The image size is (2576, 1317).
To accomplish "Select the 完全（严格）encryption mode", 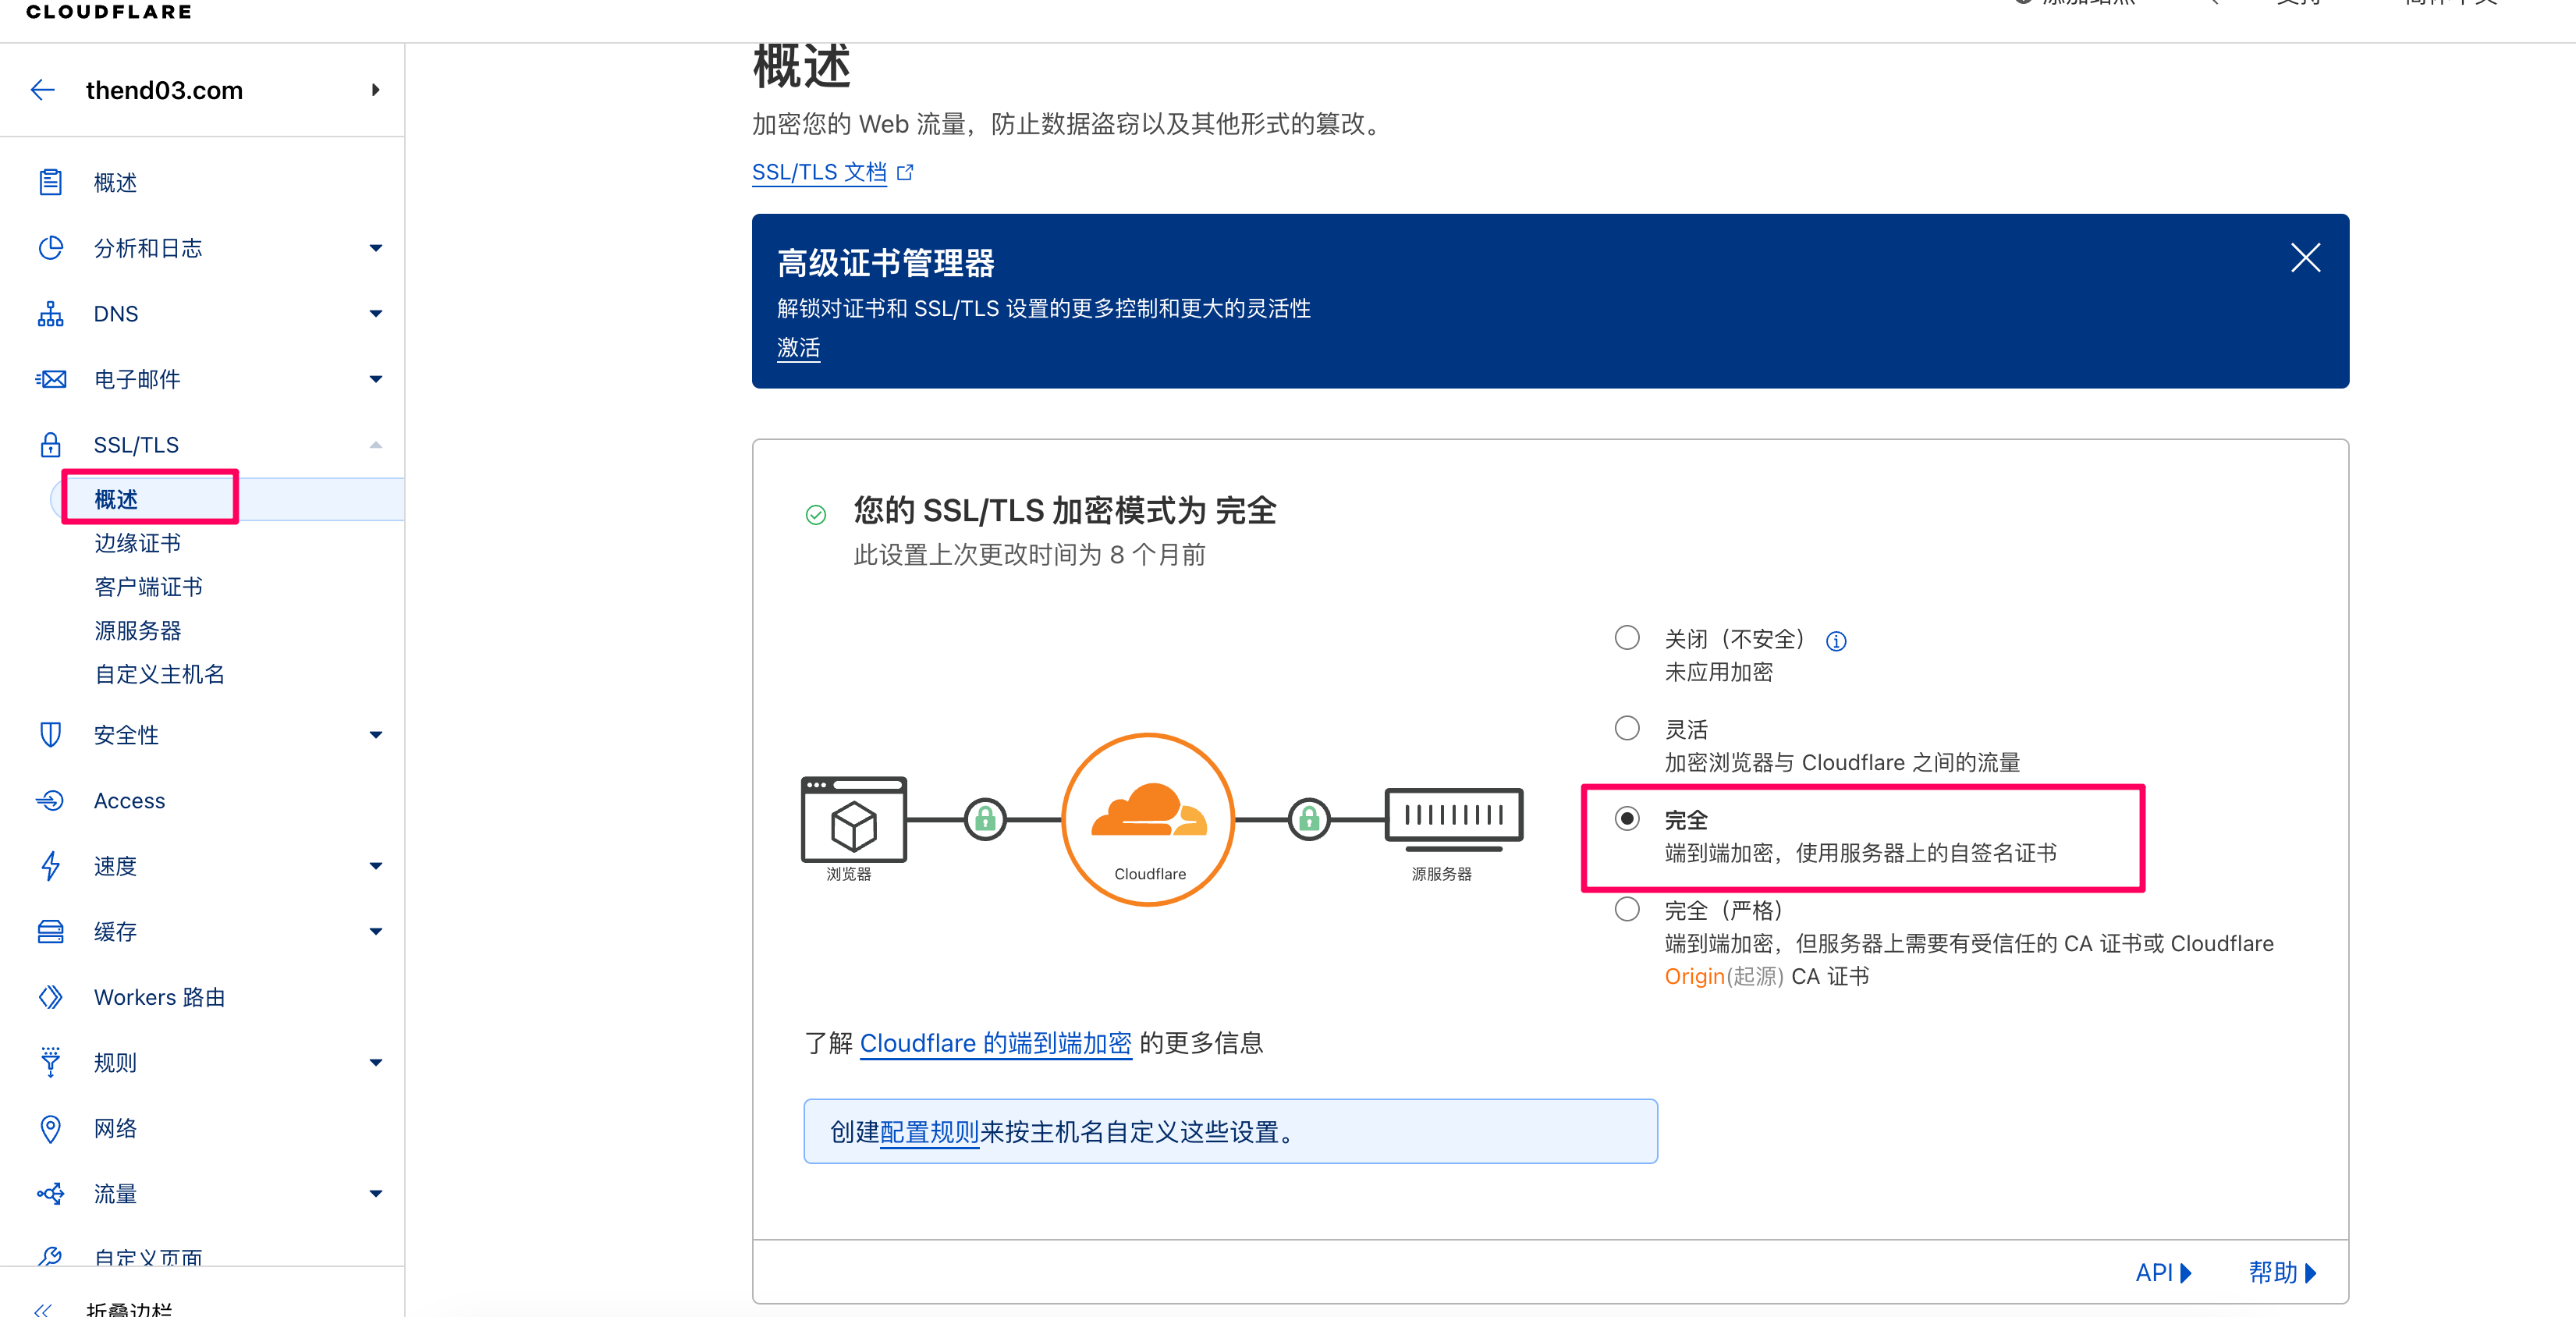I will 1627,909.
